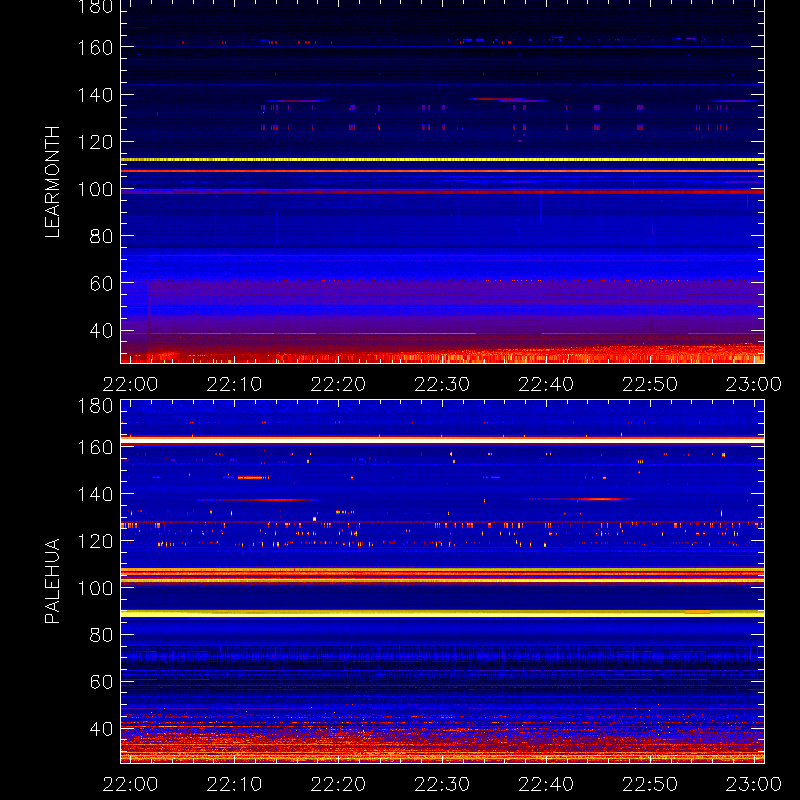Pick the 180 tick label on the Palehua plot
Image resolution: width=800 pixels, height=800 pixels.
pos(95,406)
